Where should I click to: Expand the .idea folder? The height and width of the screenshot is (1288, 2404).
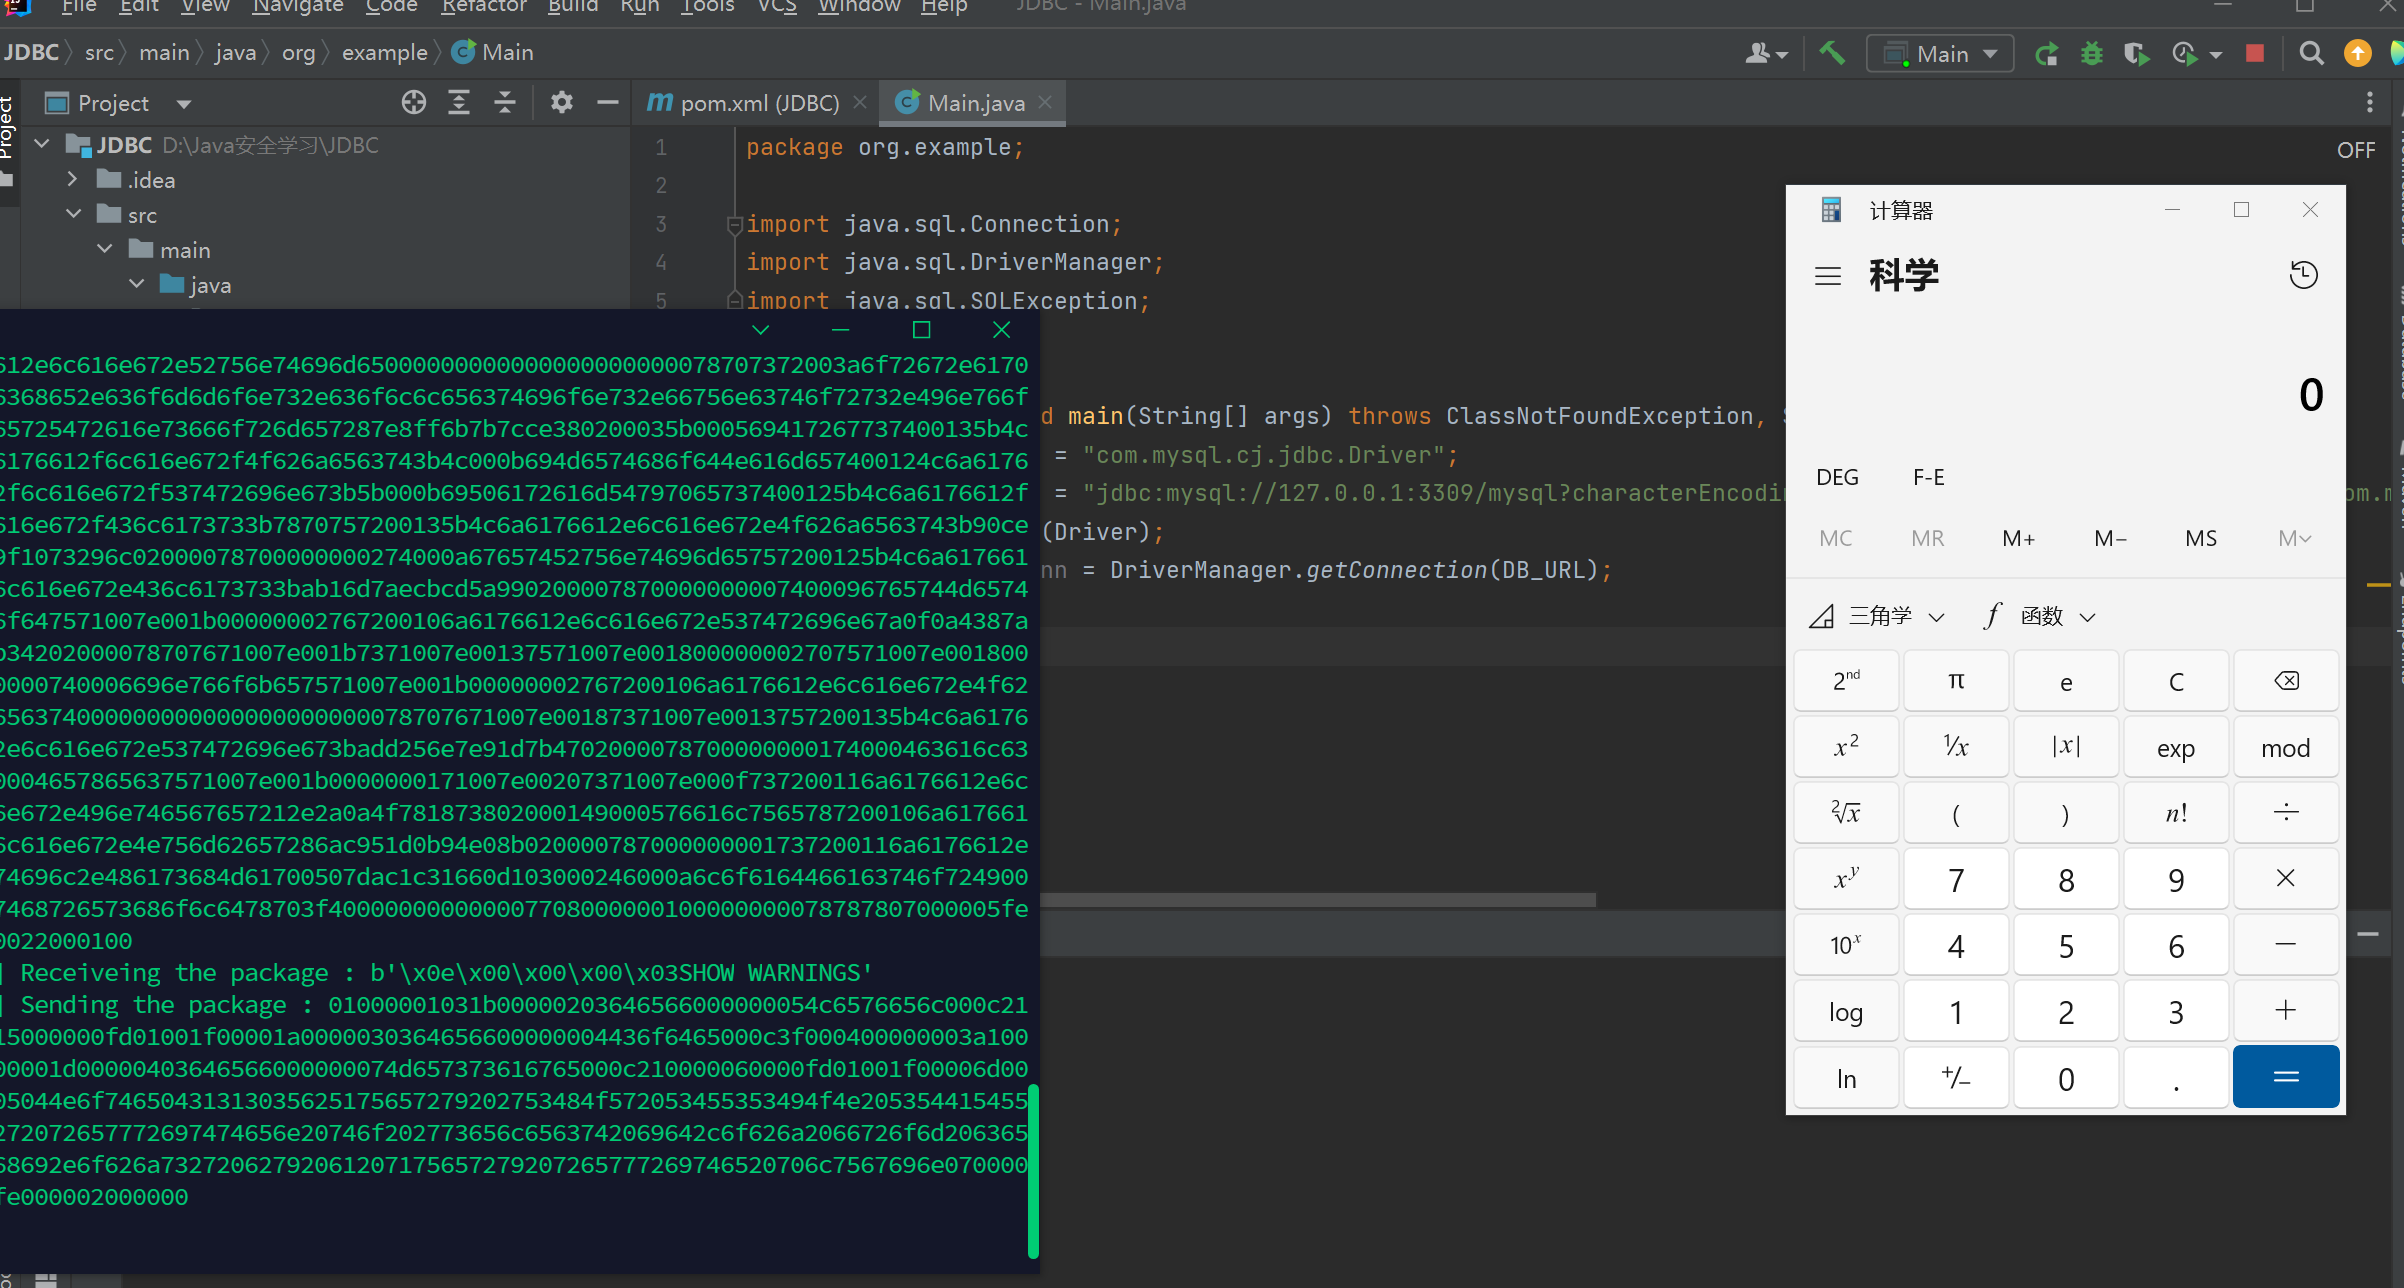72,179
